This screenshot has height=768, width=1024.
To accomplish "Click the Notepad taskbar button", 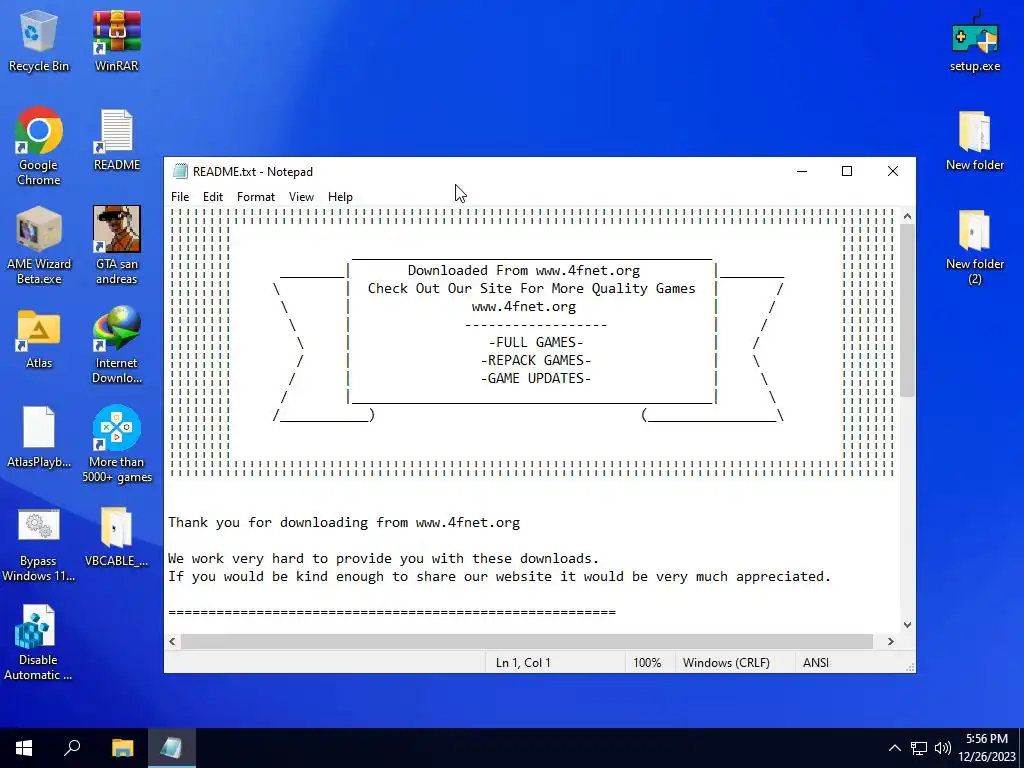I will (171, 748).
